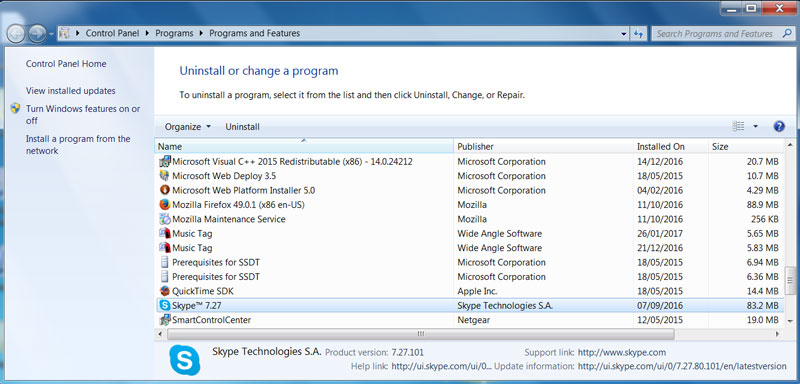Click the Music Tag icon dated 21/12/2016
Viewport: 800px width, 384px height.
pos(164,248)
